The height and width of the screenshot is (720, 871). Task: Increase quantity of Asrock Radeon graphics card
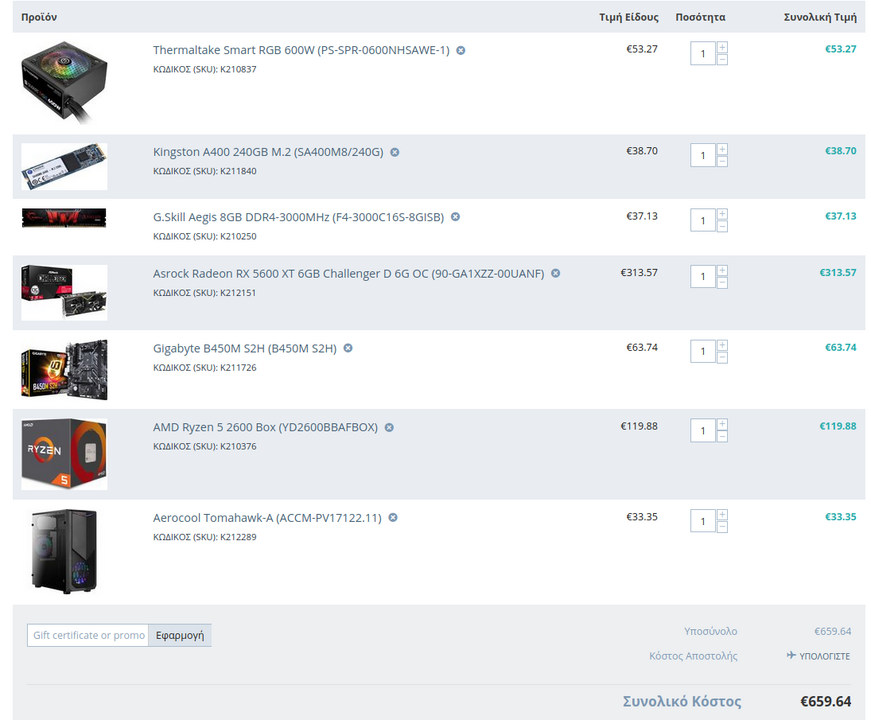point(722,271)
